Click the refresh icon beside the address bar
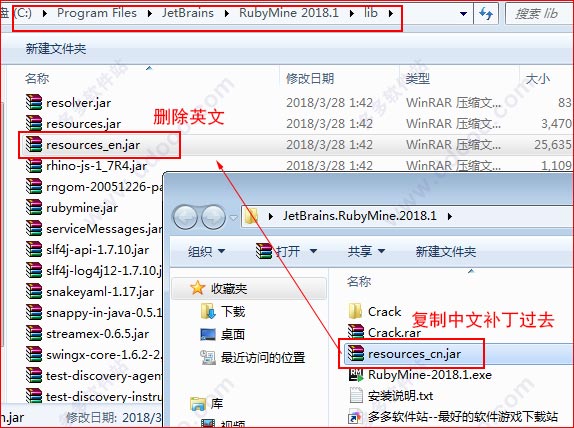Viewport: 574px width, 428px height. tap(486, 14)
